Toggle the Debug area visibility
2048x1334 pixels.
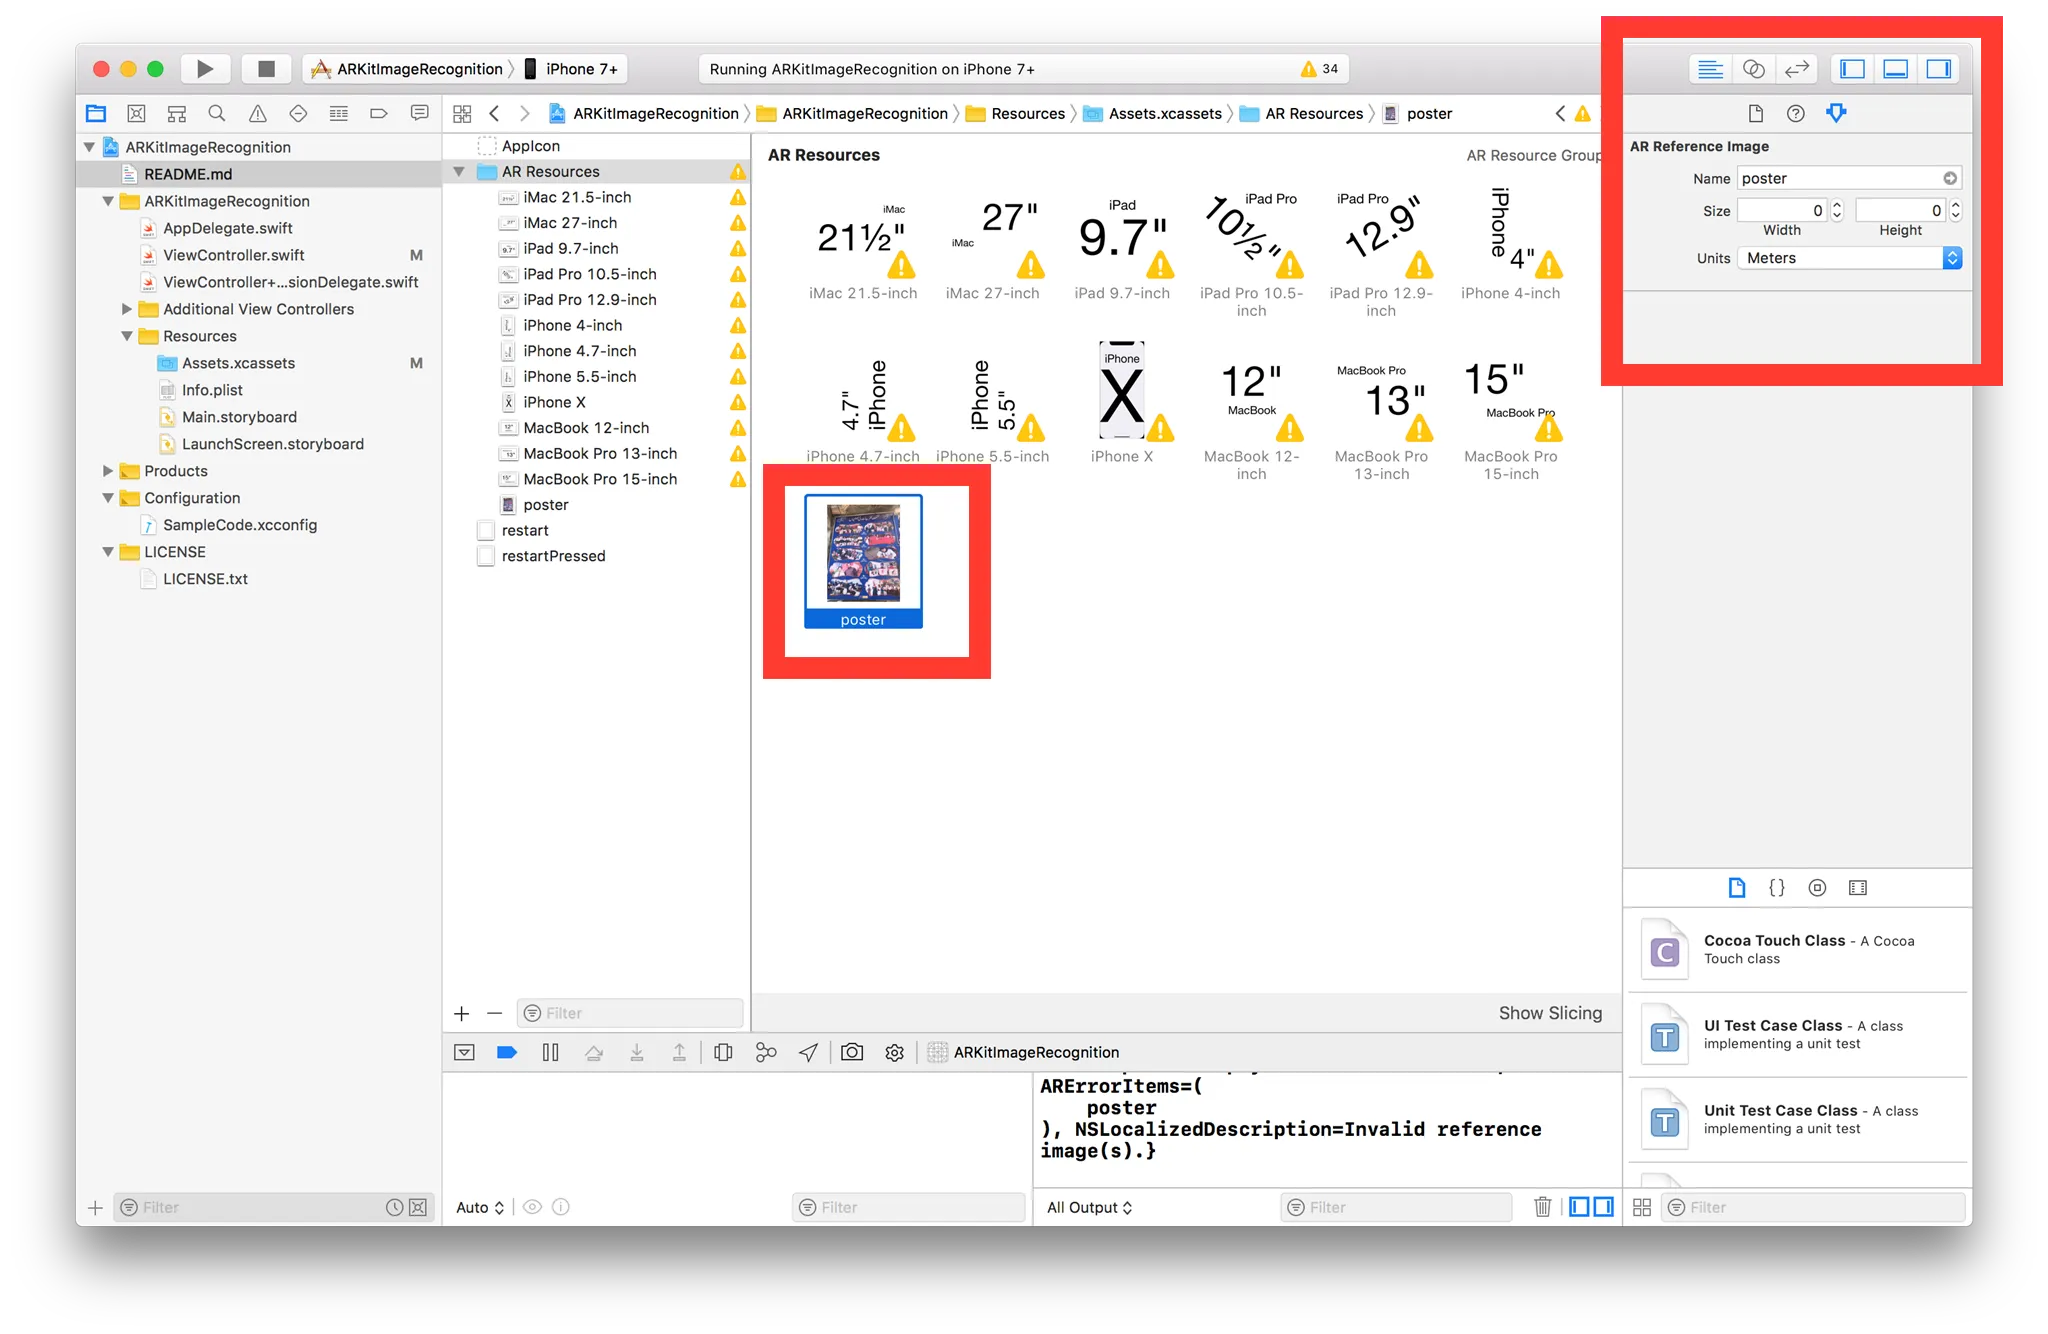coord(1895,69)
